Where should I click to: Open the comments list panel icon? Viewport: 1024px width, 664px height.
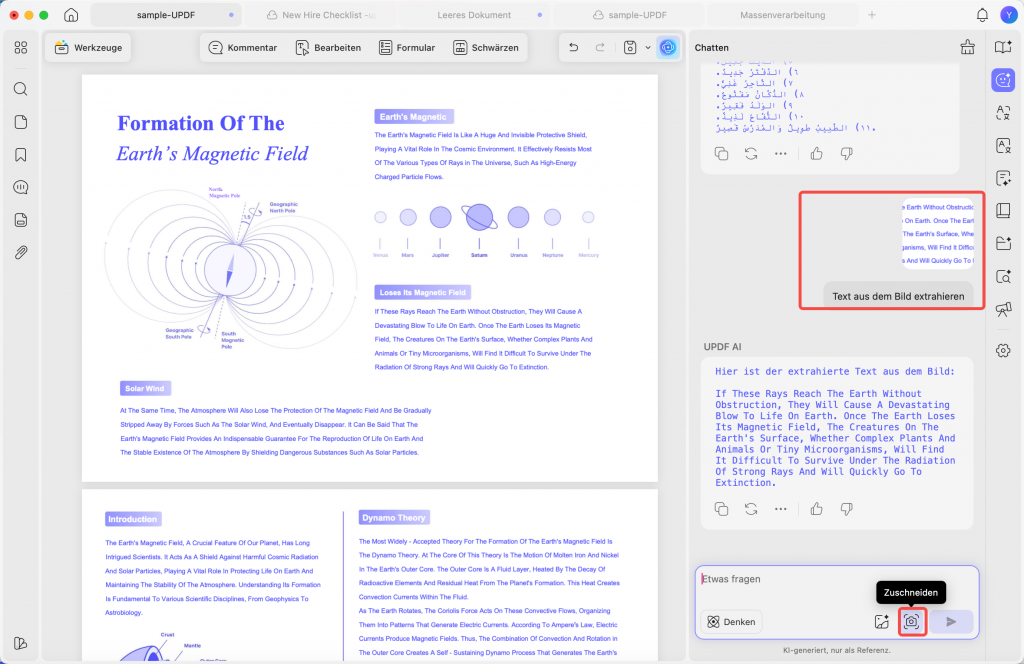21,187
